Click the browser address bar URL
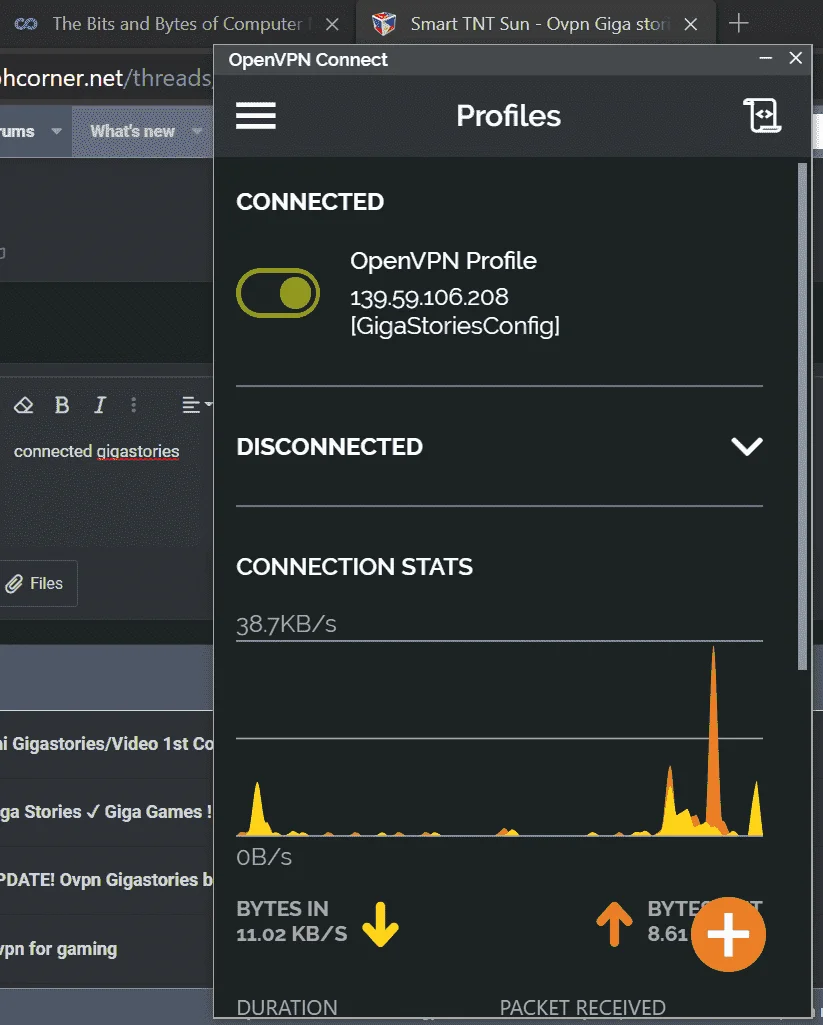This screenshot has width=823, height=1025. click(x=106, y=78)
